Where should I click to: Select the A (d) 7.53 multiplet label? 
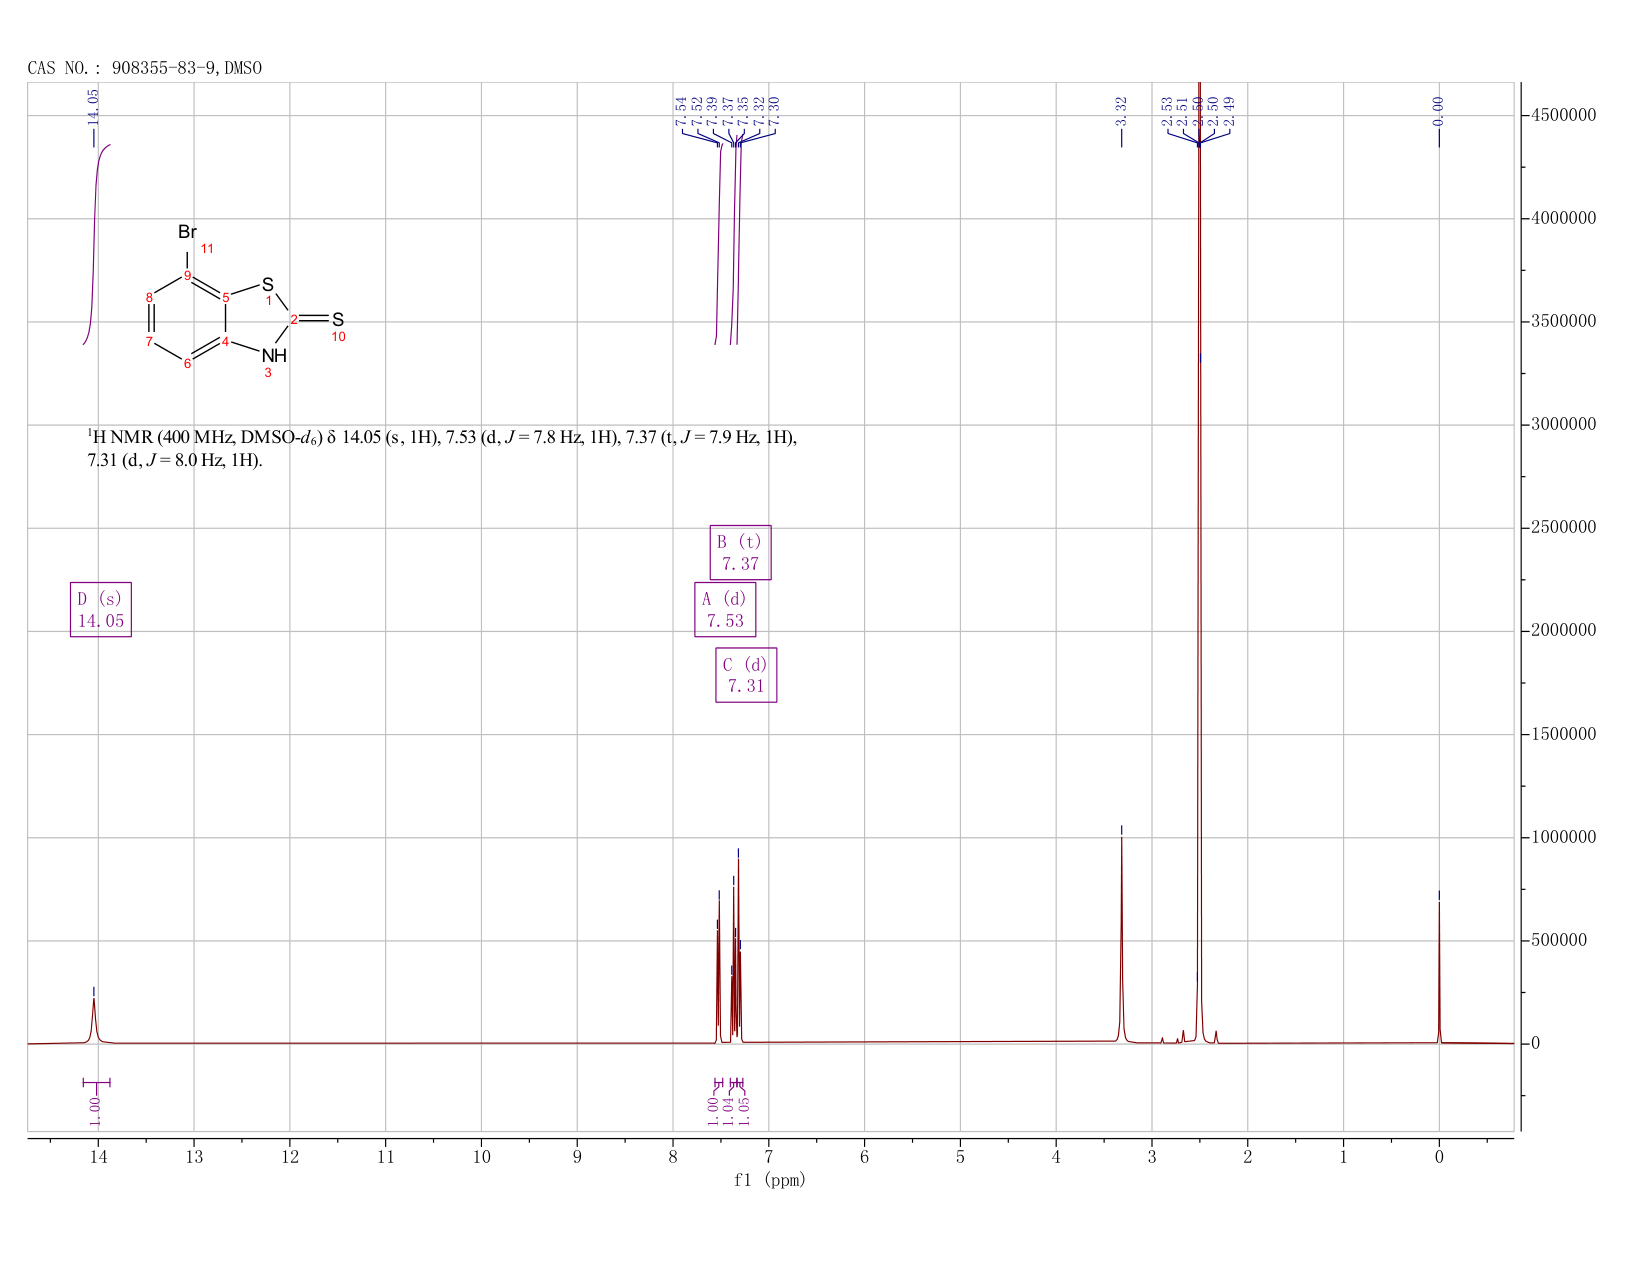tap(725, 609)
